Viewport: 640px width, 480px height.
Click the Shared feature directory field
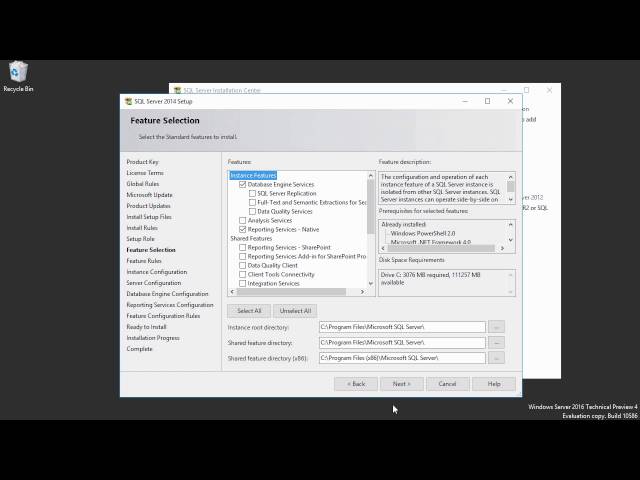coord(402,342)
